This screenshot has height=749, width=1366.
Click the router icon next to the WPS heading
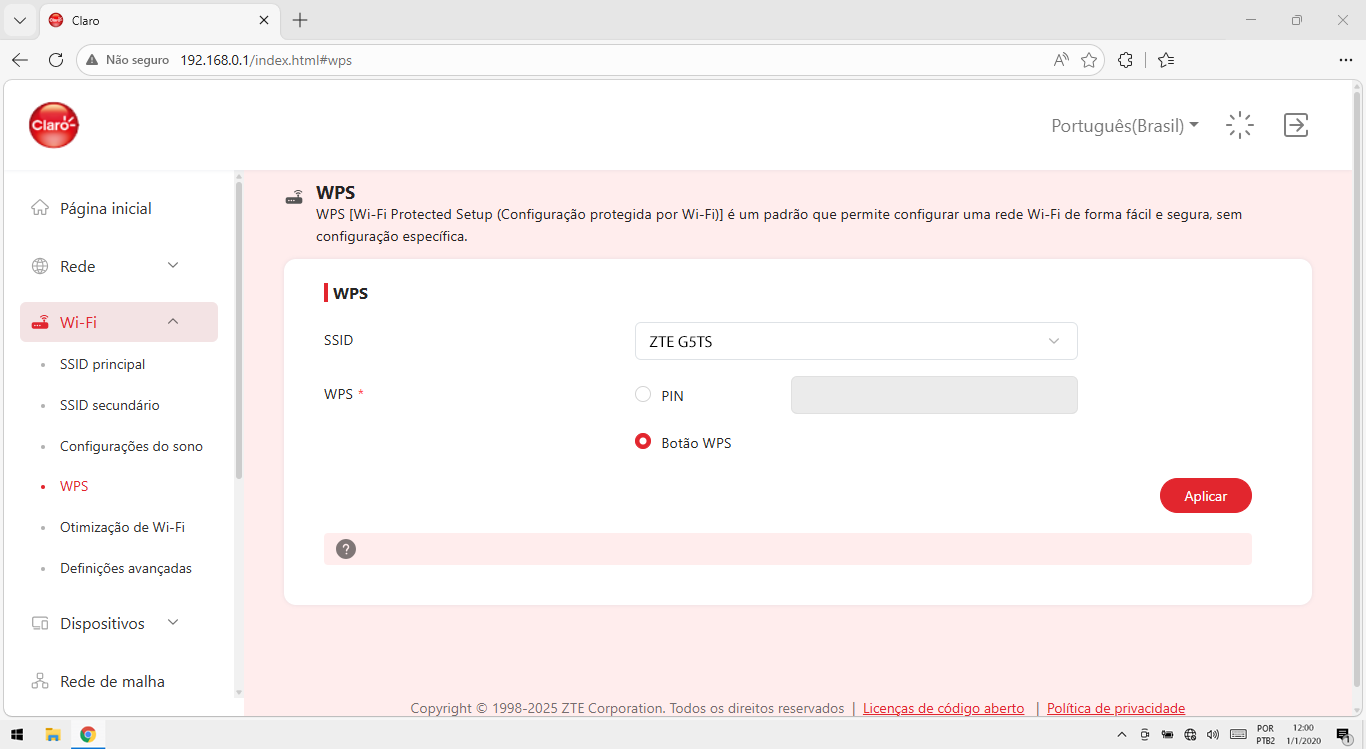pos(294,196)
